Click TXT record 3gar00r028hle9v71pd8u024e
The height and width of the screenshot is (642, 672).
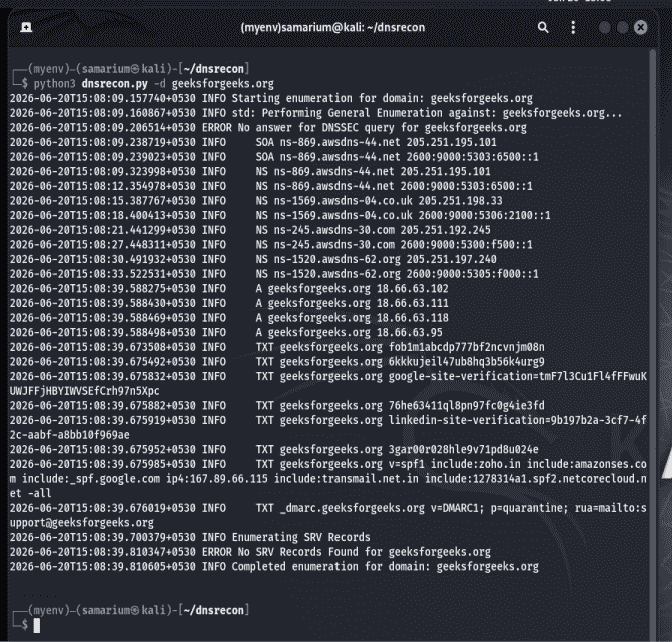tap(274, 449)
